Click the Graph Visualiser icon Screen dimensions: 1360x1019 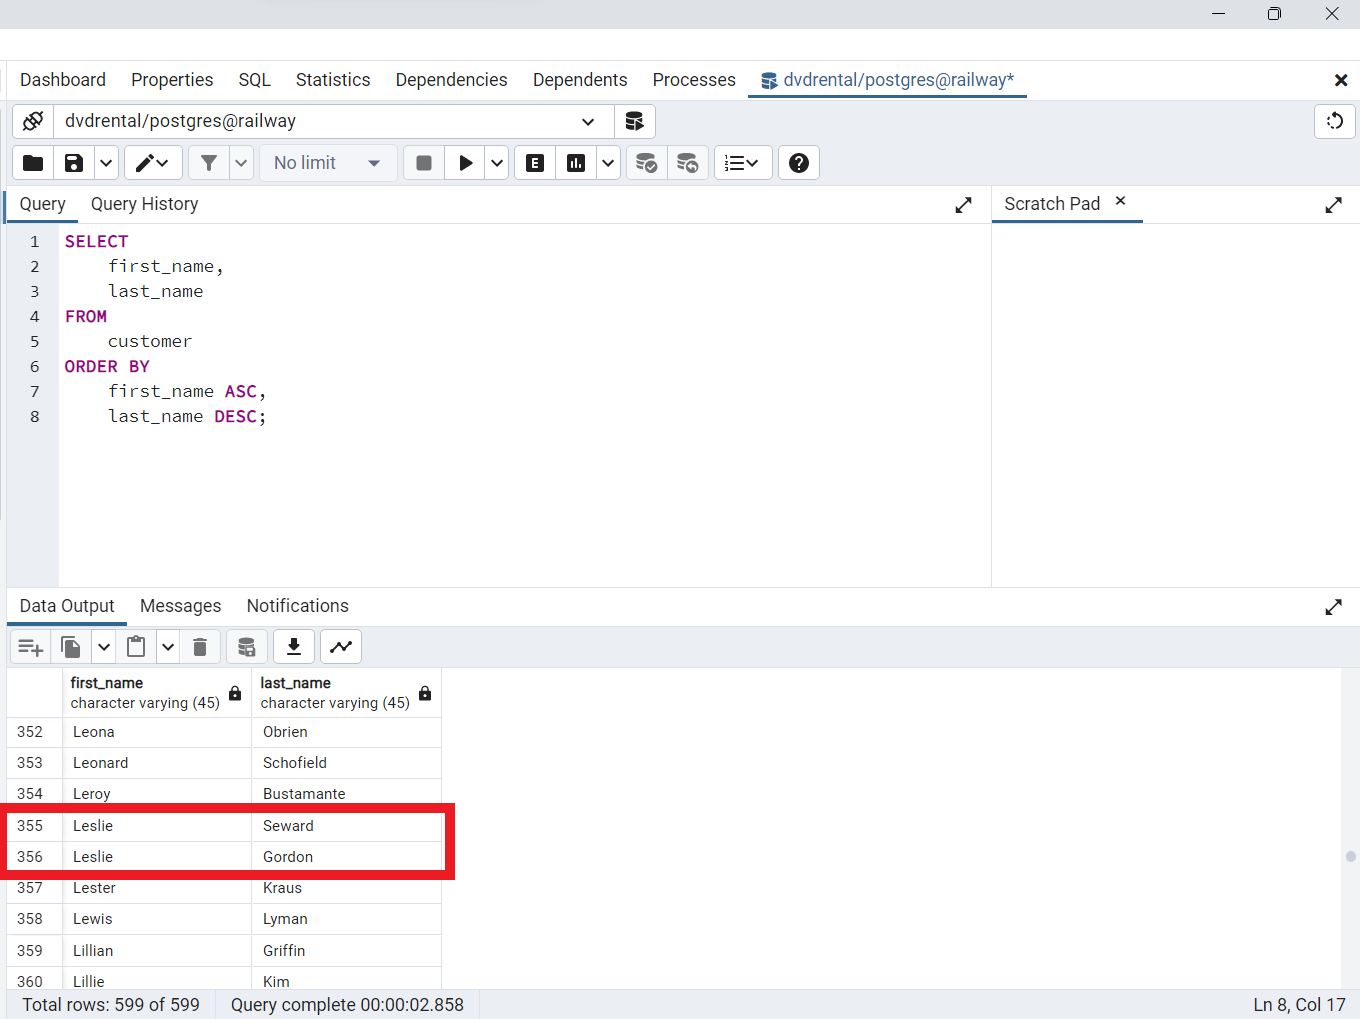[341, 647]
